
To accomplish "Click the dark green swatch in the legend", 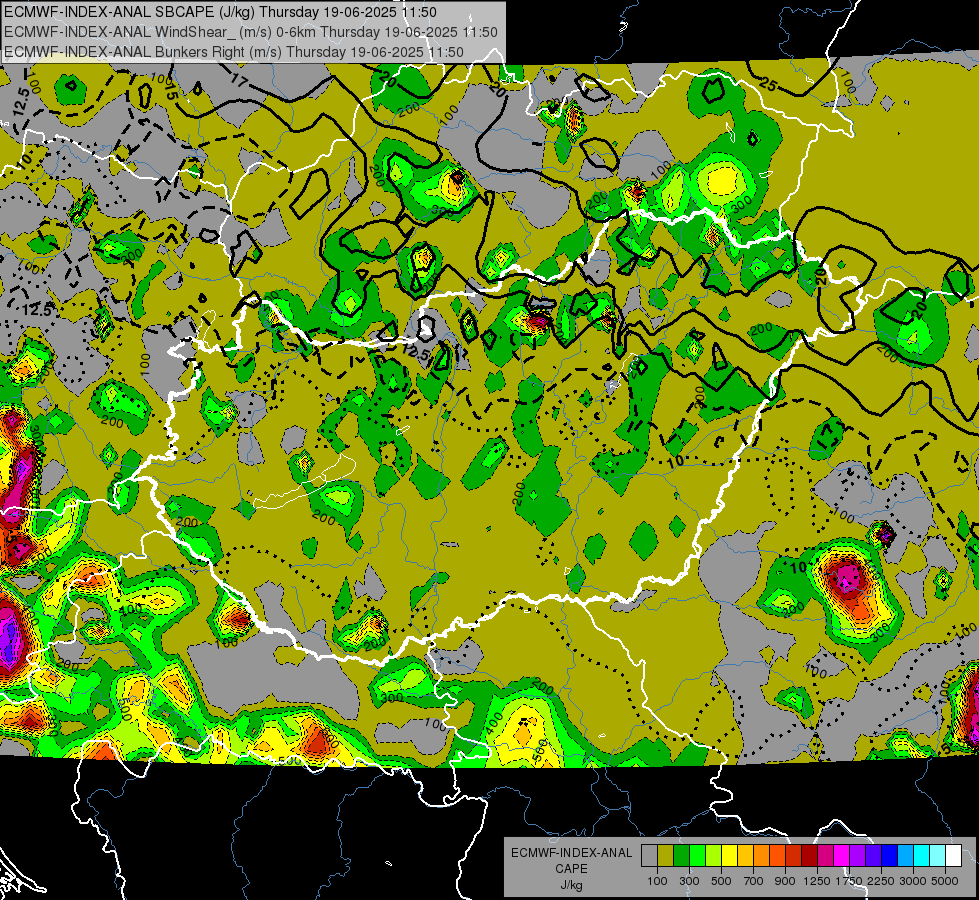I will 681,856.
